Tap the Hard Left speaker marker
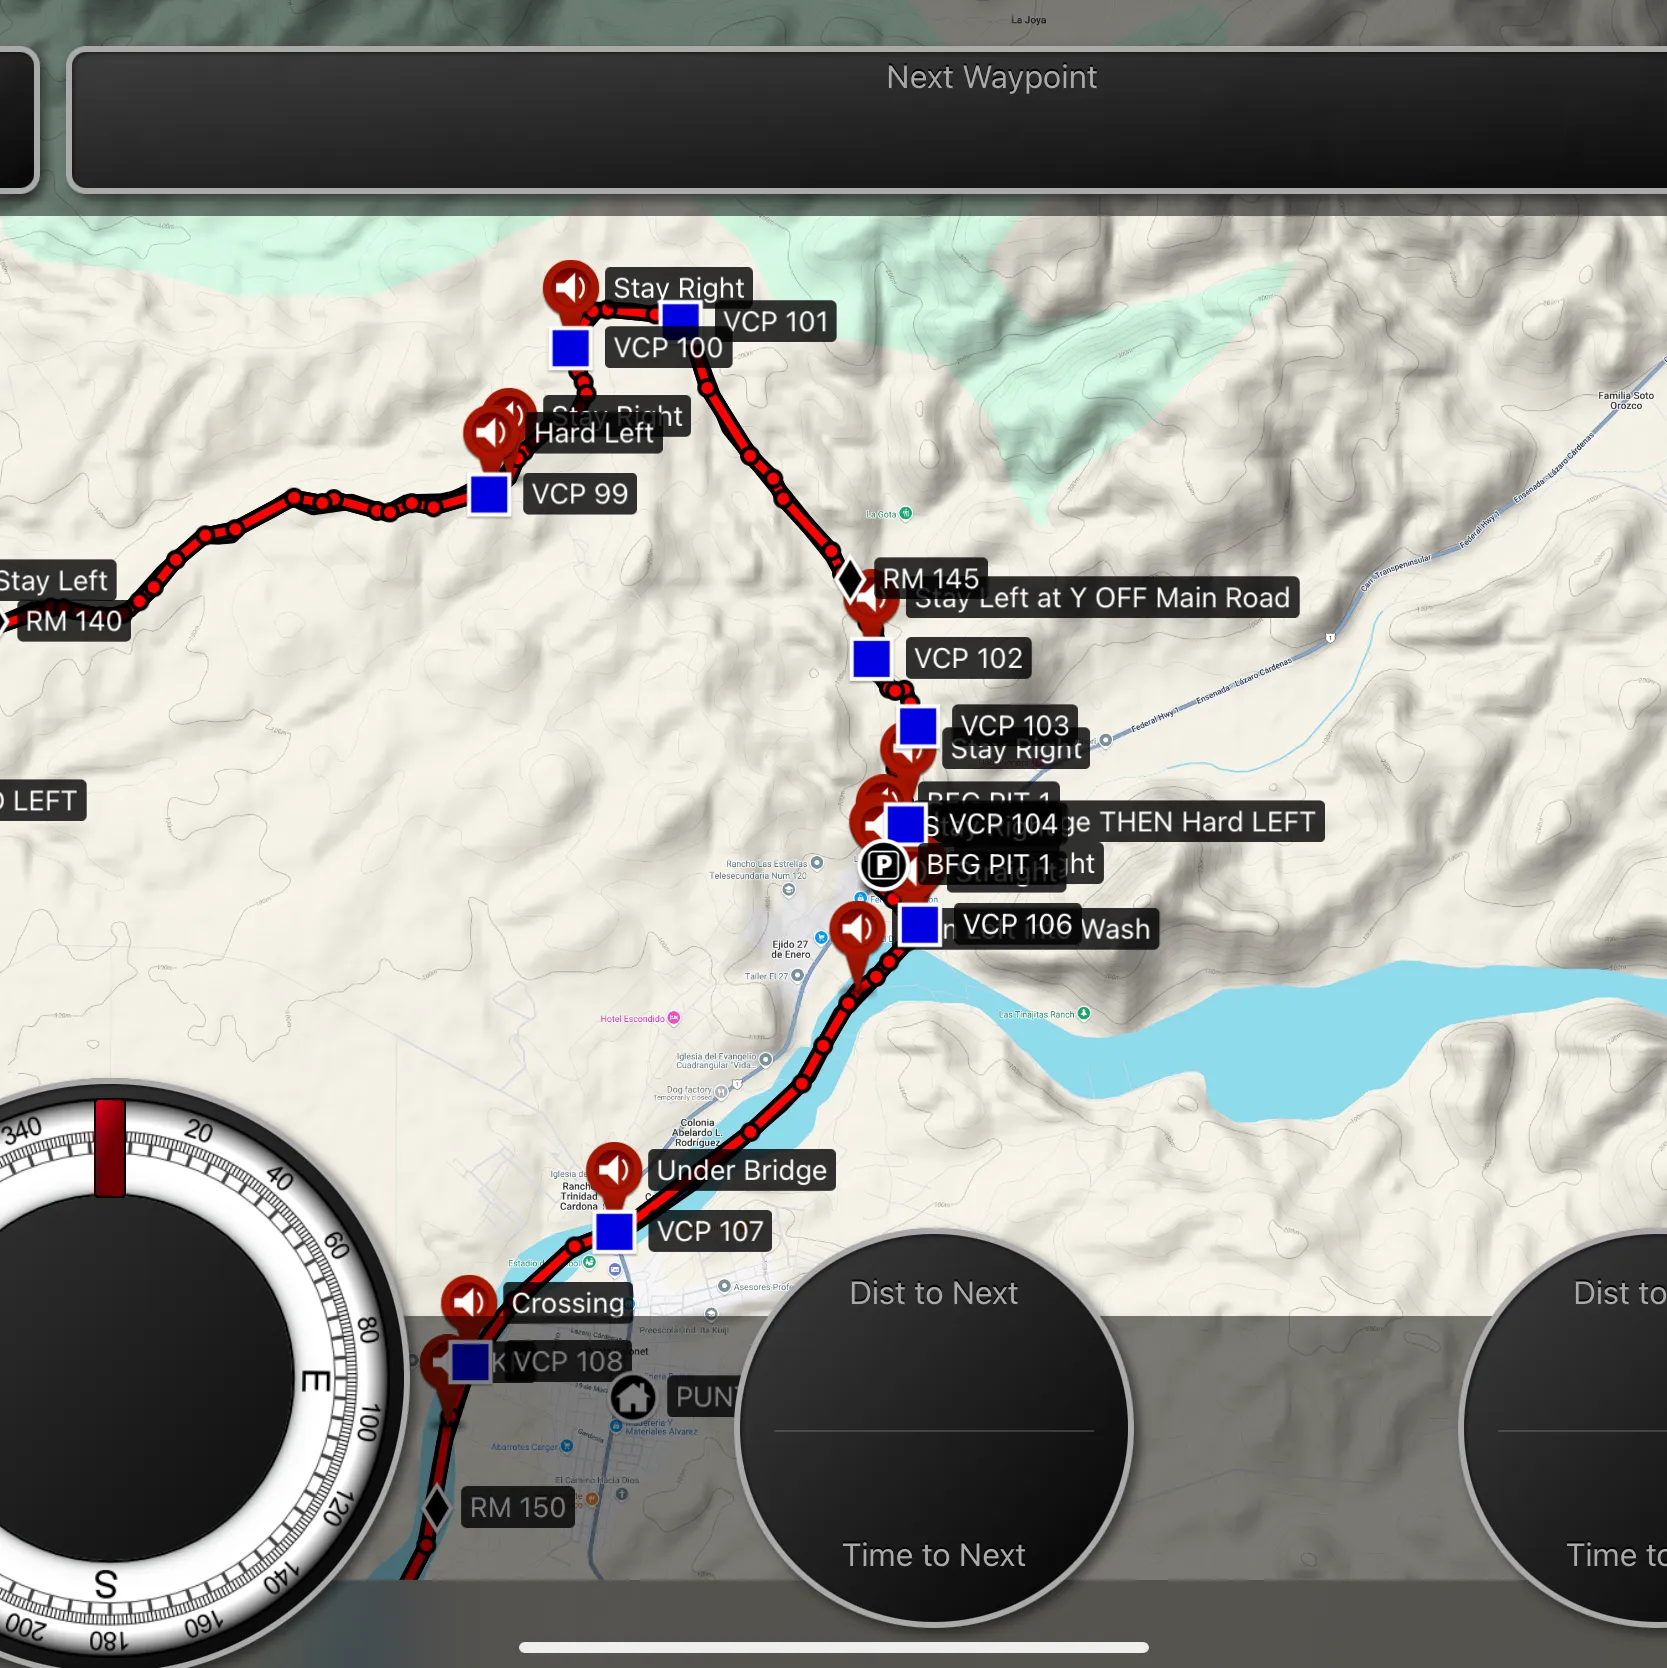 click(x=491, y=432)
